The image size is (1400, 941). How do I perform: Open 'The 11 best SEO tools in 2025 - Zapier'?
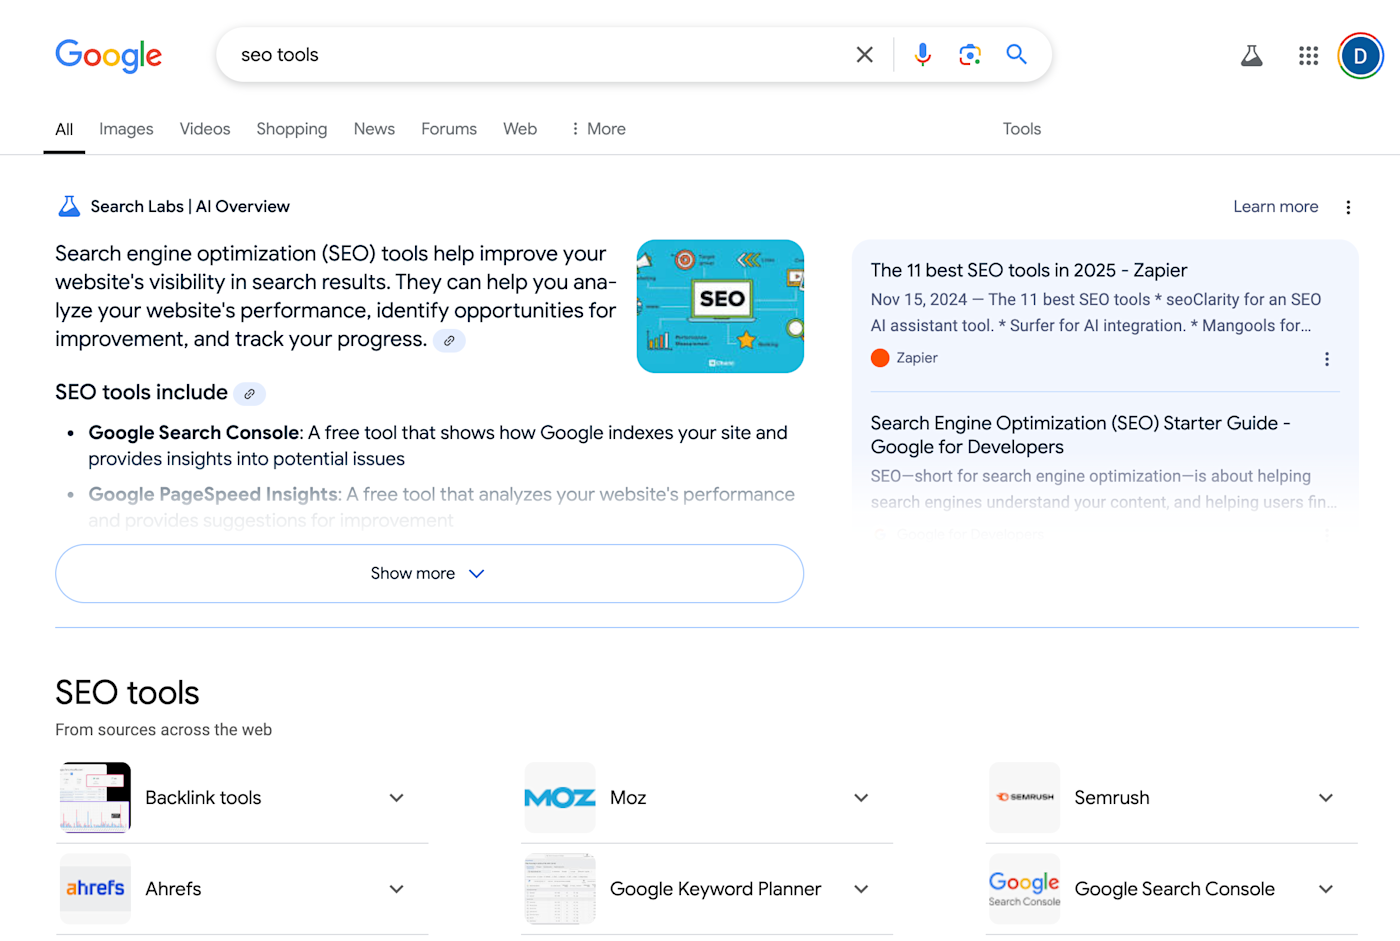click(x=1029, y=270)
